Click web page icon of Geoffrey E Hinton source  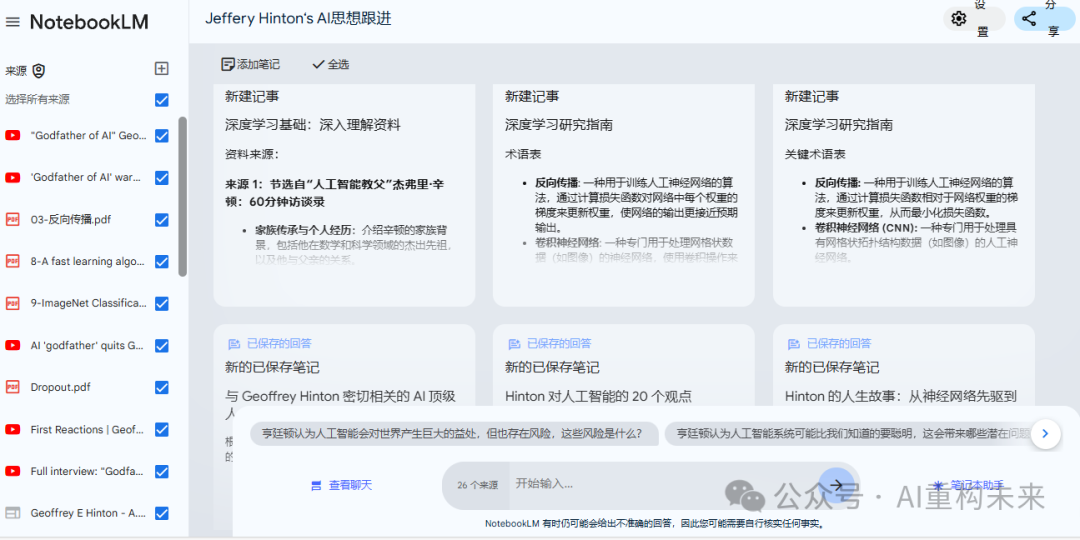12,513
